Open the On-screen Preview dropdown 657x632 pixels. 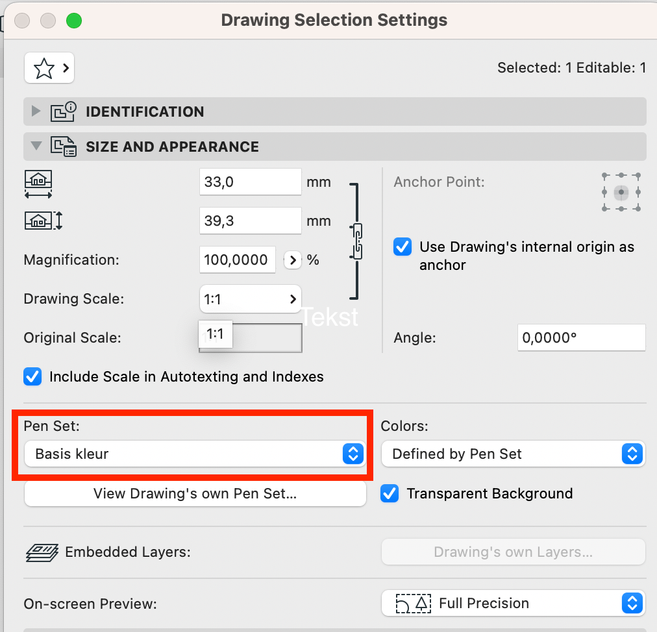click(x=511, y=603)
